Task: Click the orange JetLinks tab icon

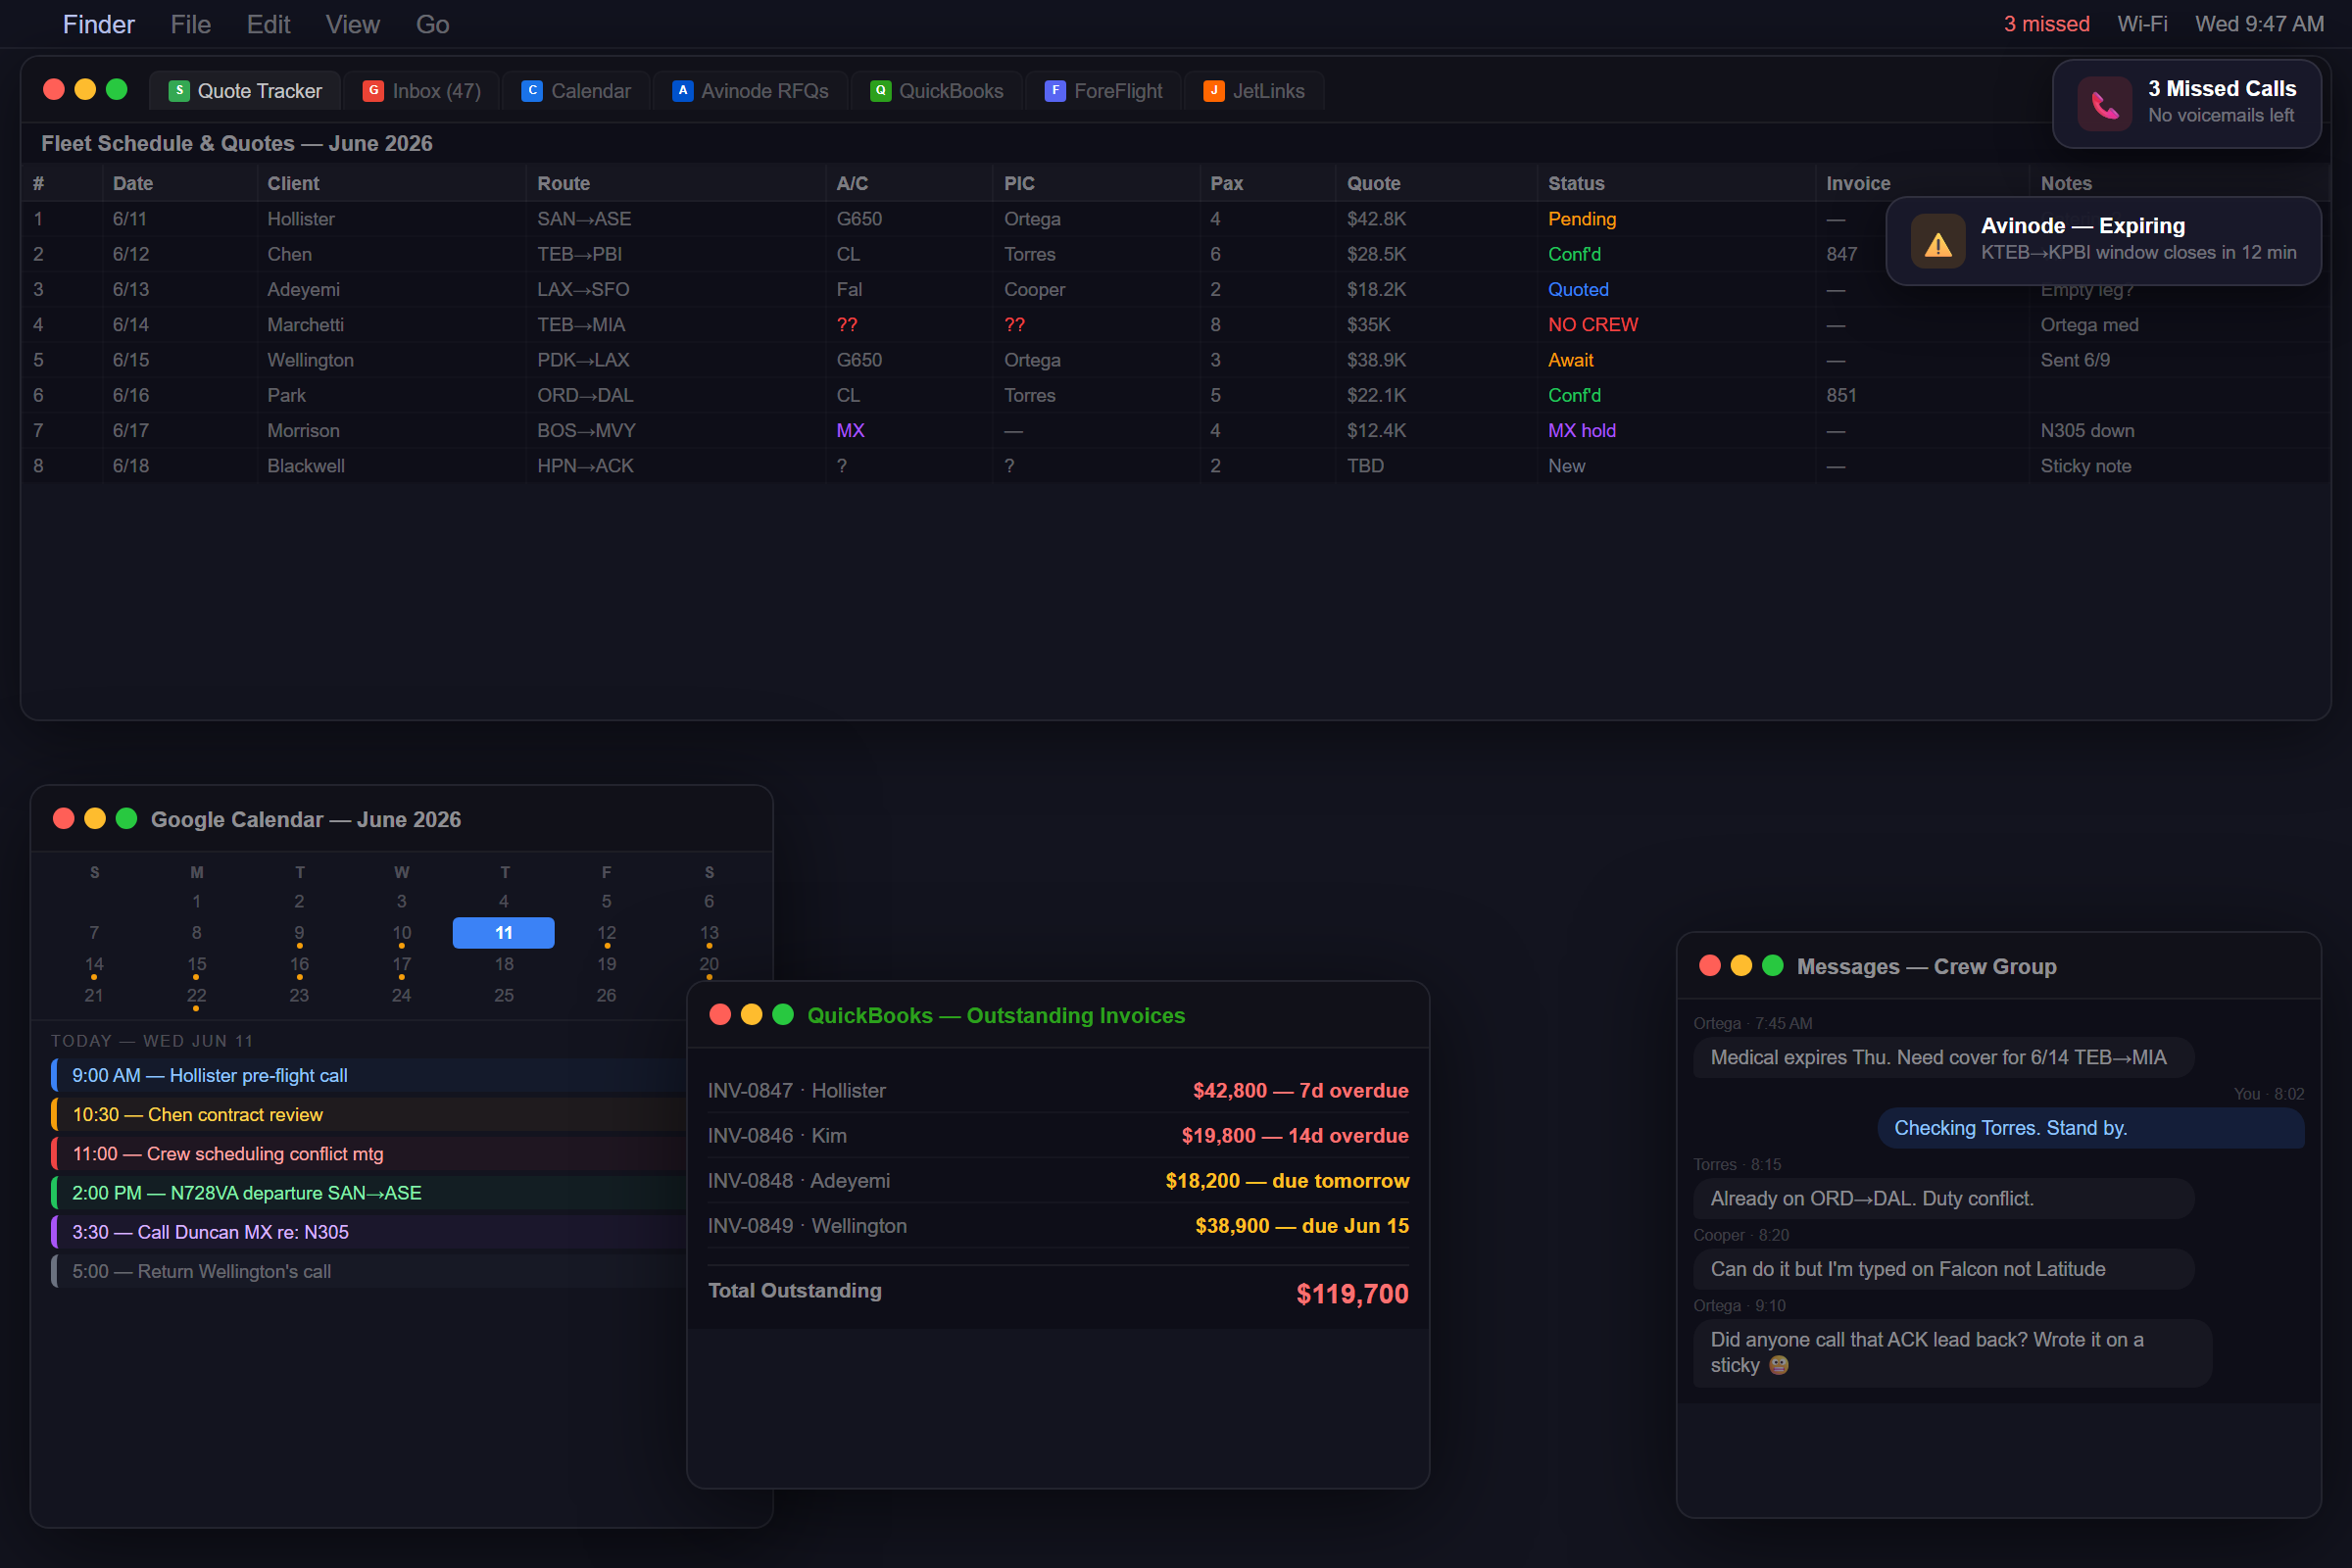Action: [1214, 91]
